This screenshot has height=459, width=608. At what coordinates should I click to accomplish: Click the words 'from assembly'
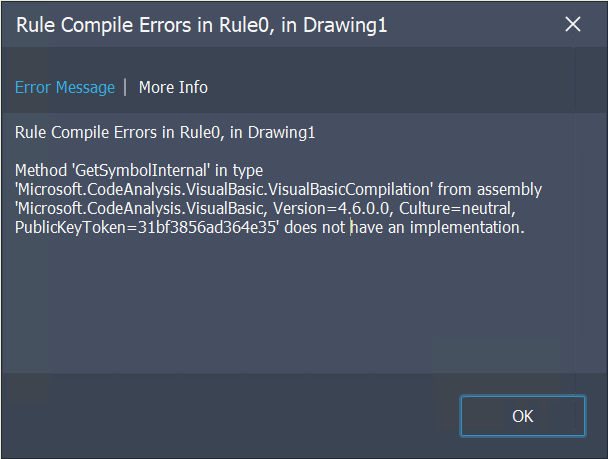pos(490,190)
